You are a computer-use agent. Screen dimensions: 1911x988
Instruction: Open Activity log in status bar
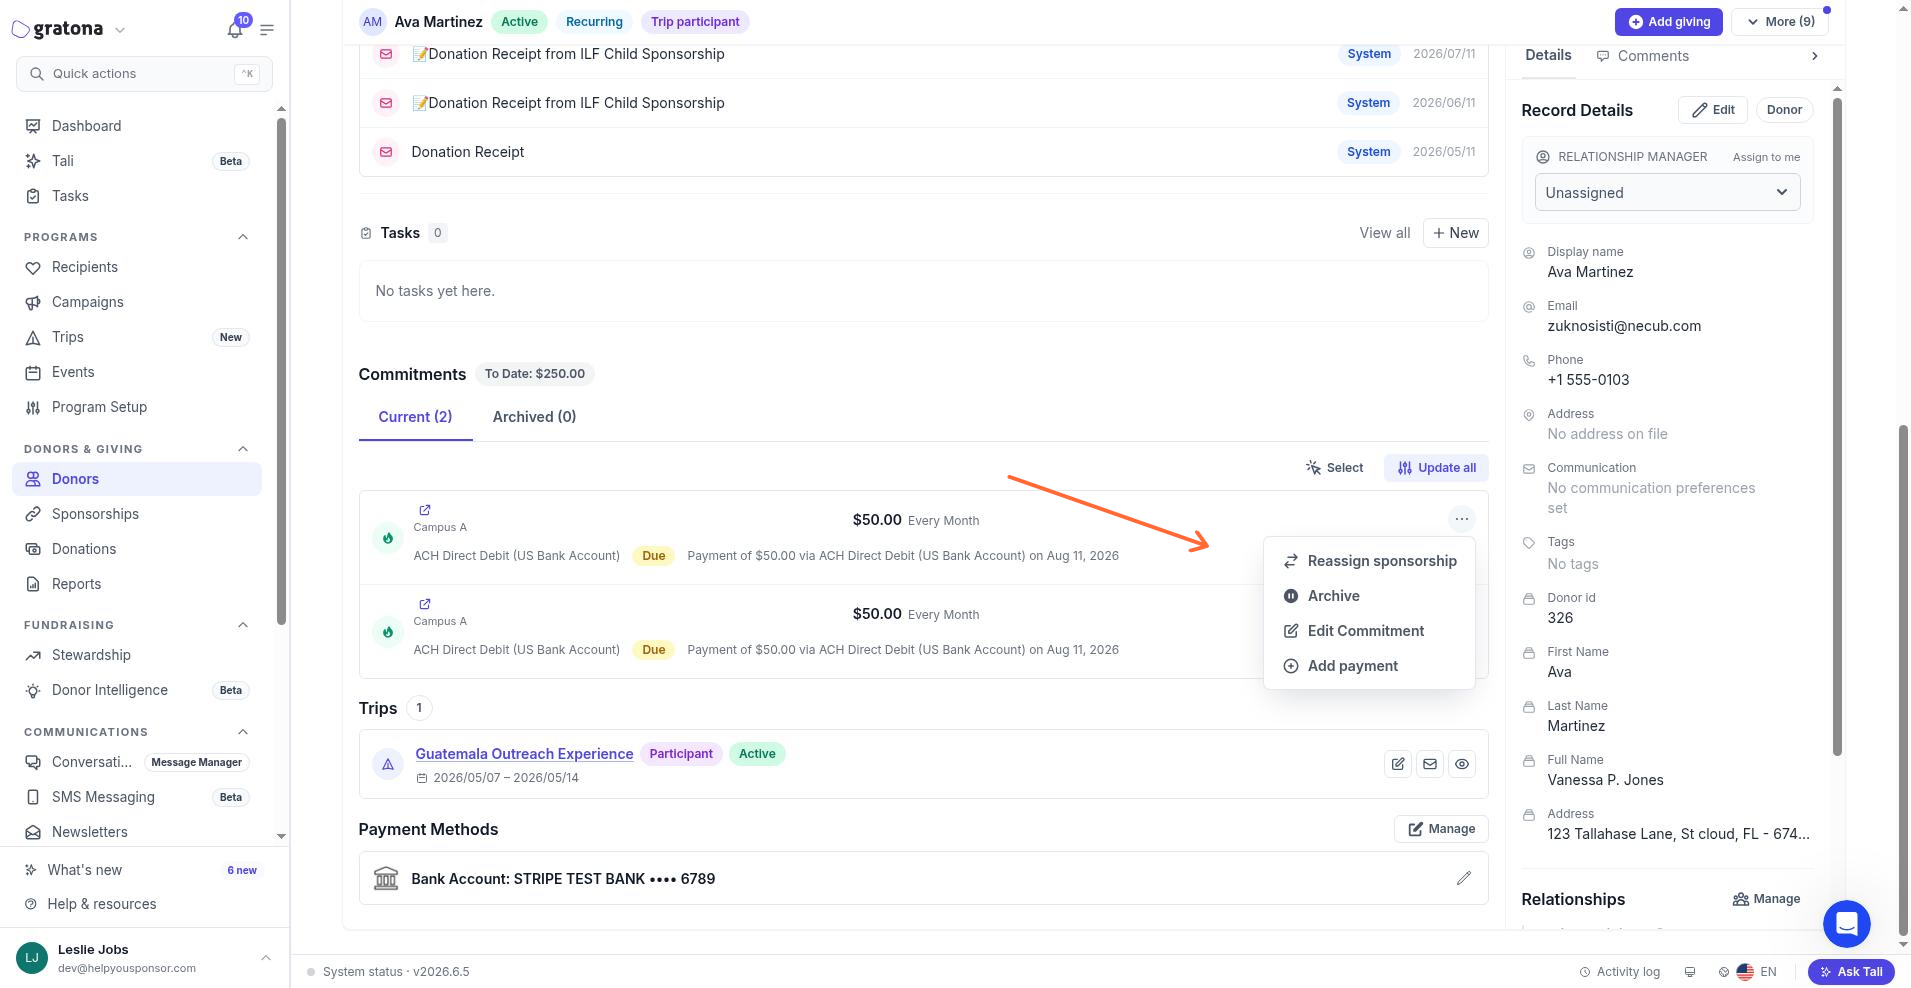point(1619,972)
